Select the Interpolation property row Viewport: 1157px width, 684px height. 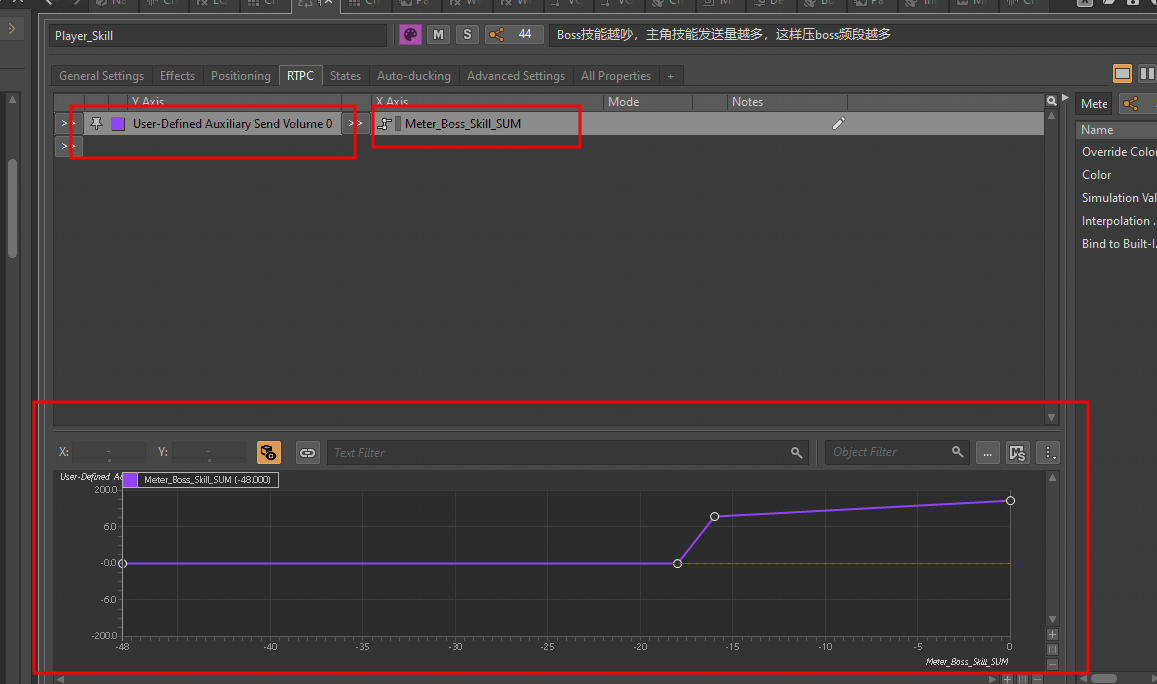[1116, 221]
